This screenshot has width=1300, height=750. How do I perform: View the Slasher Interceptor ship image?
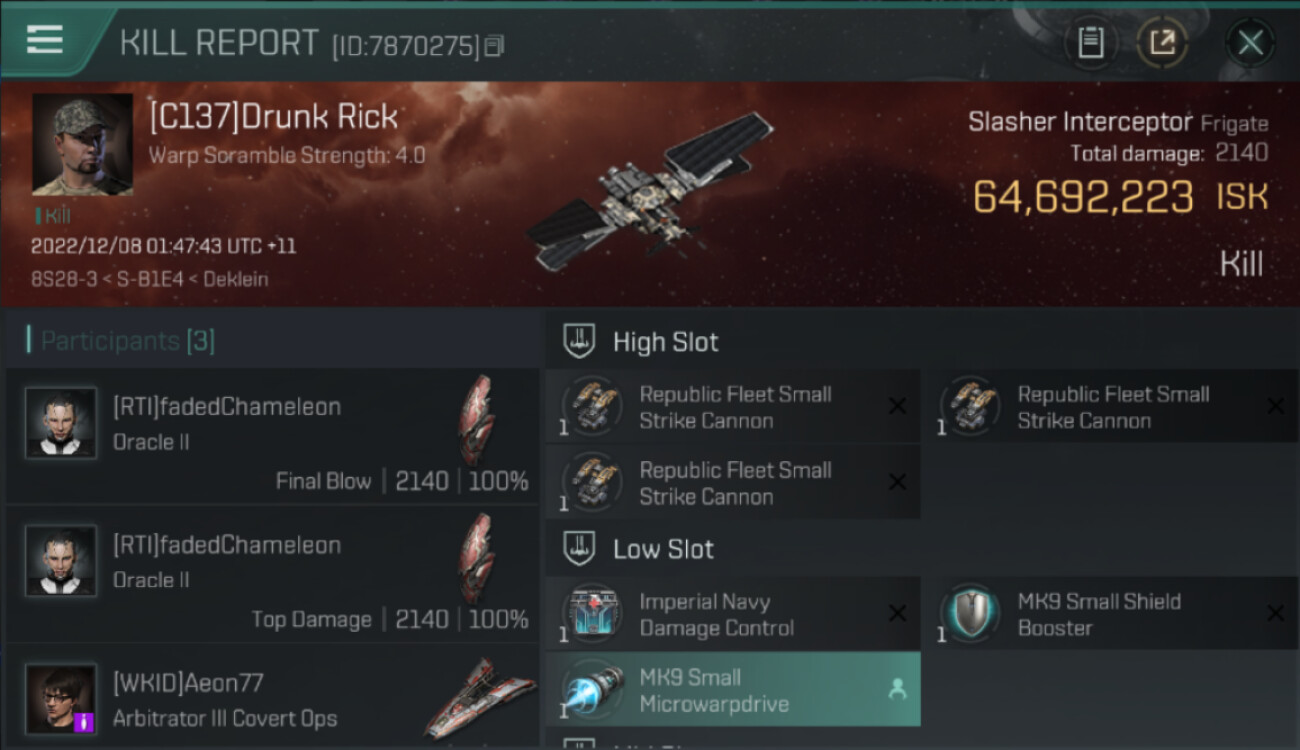point(650,192)
